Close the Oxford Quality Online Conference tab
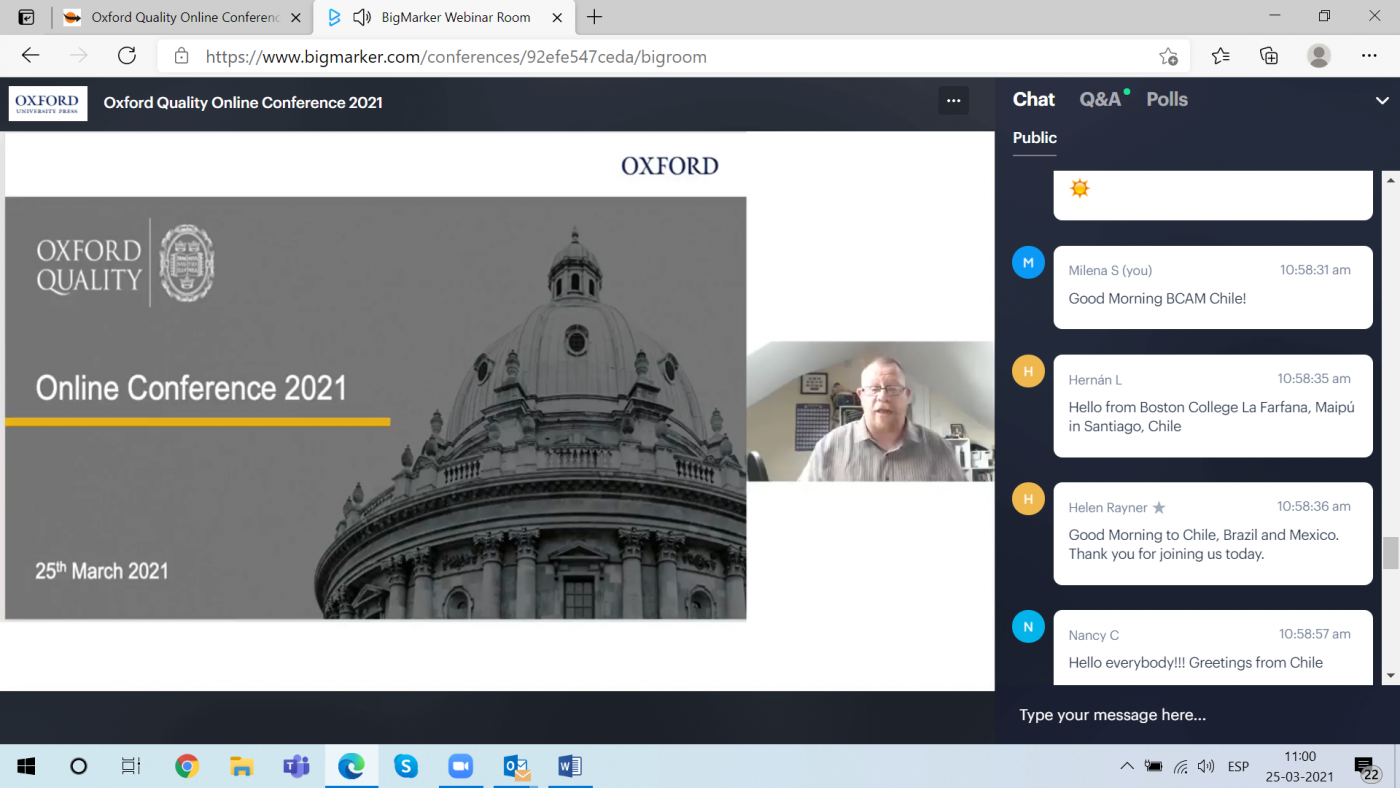This screenshot has height=788, width=1400. click(296, 17)
